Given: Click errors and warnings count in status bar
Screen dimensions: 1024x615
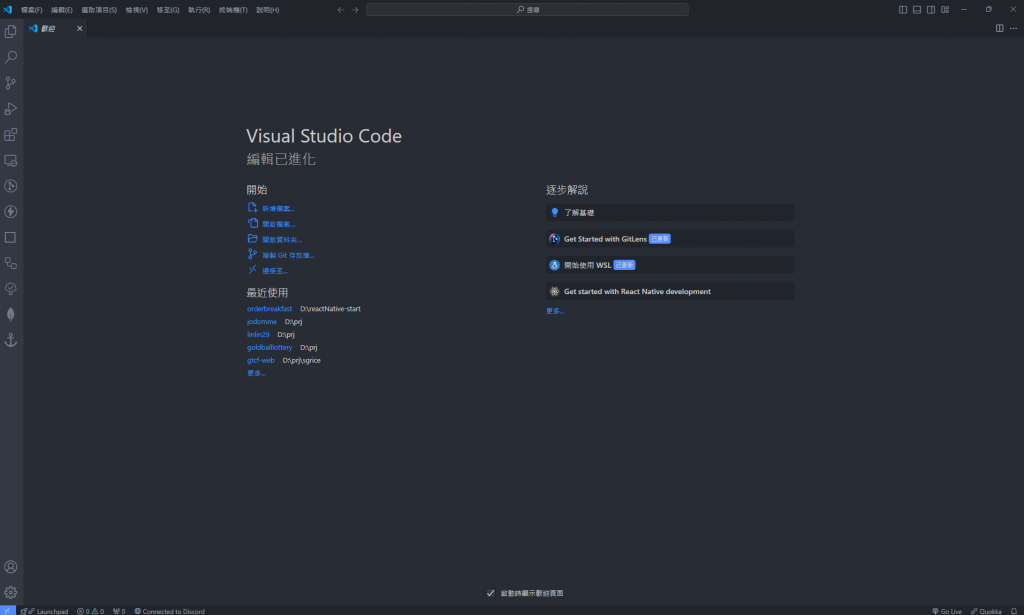Looking at the screenshot, I should pos(90,611).
